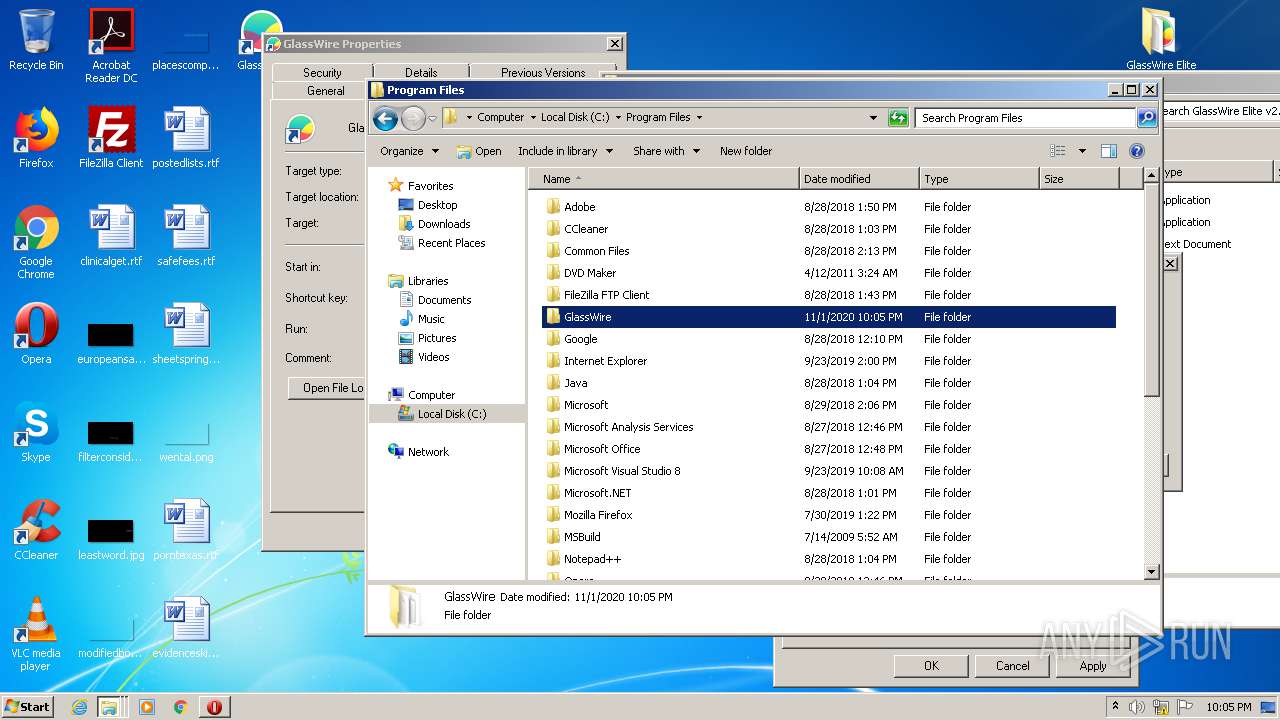Click the Back navigation arrow in Explorer
Viewport: 1280px width, 720px height.
click(385, 118)
